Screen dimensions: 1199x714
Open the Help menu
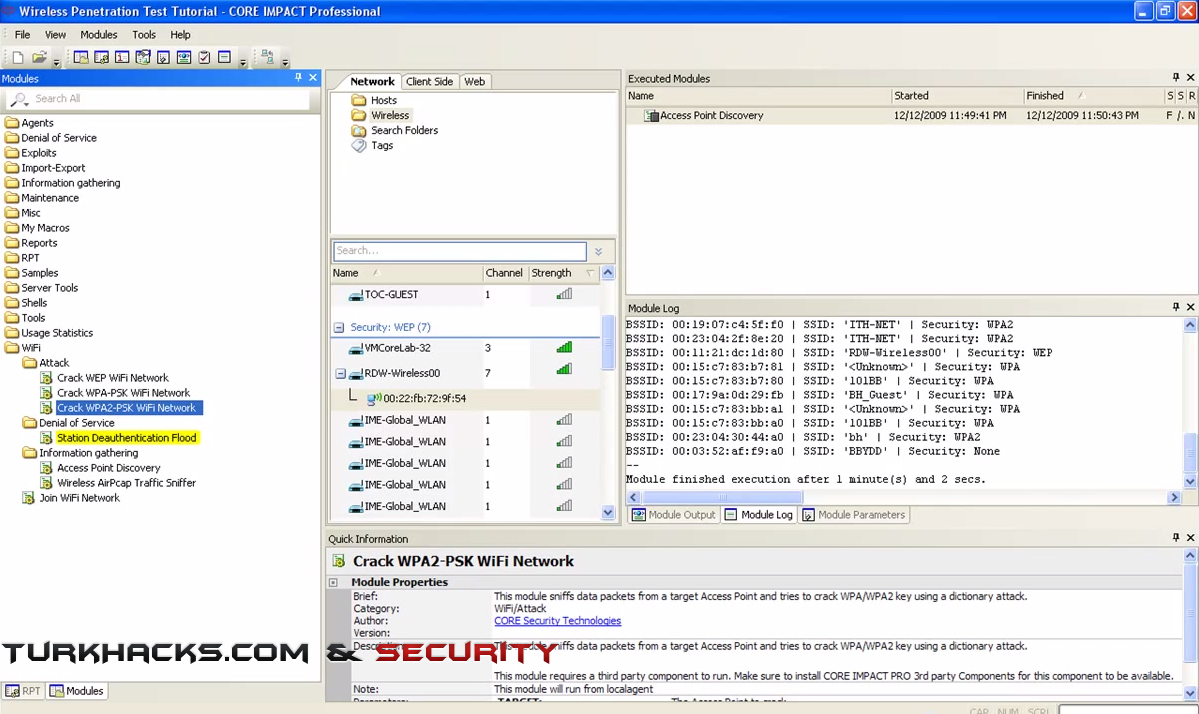coord(180,34)
